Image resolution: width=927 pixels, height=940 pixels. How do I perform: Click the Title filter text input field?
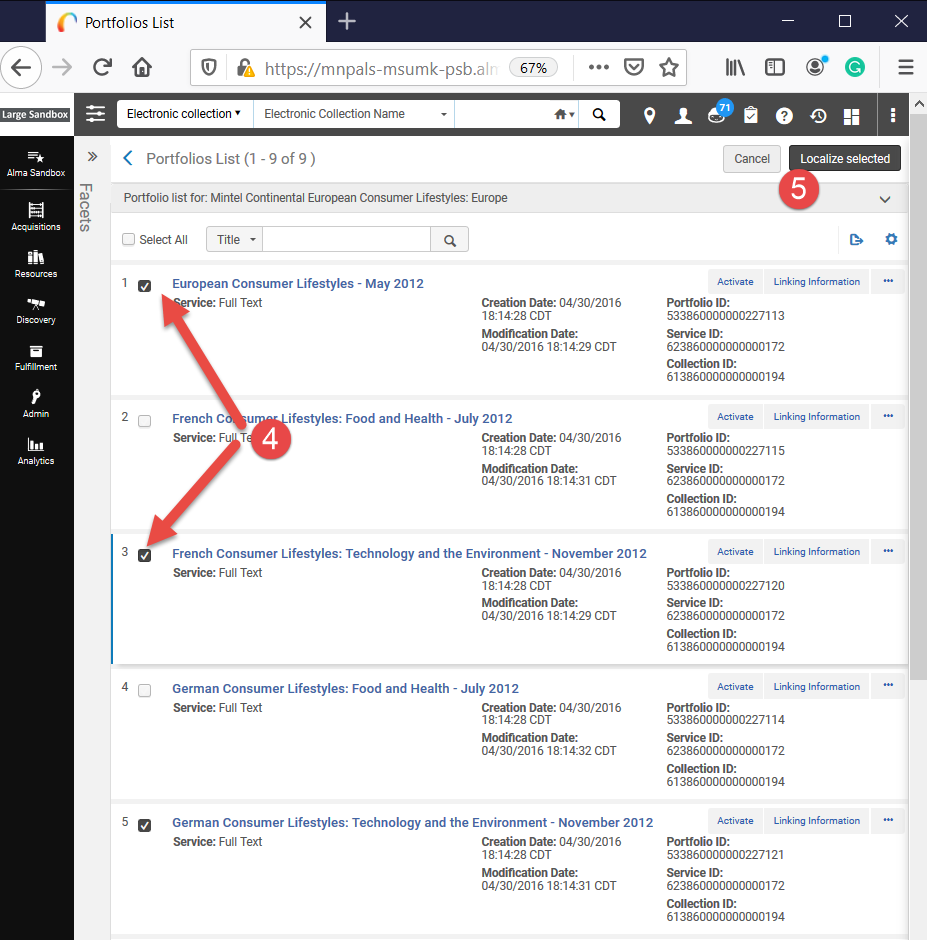347,240
